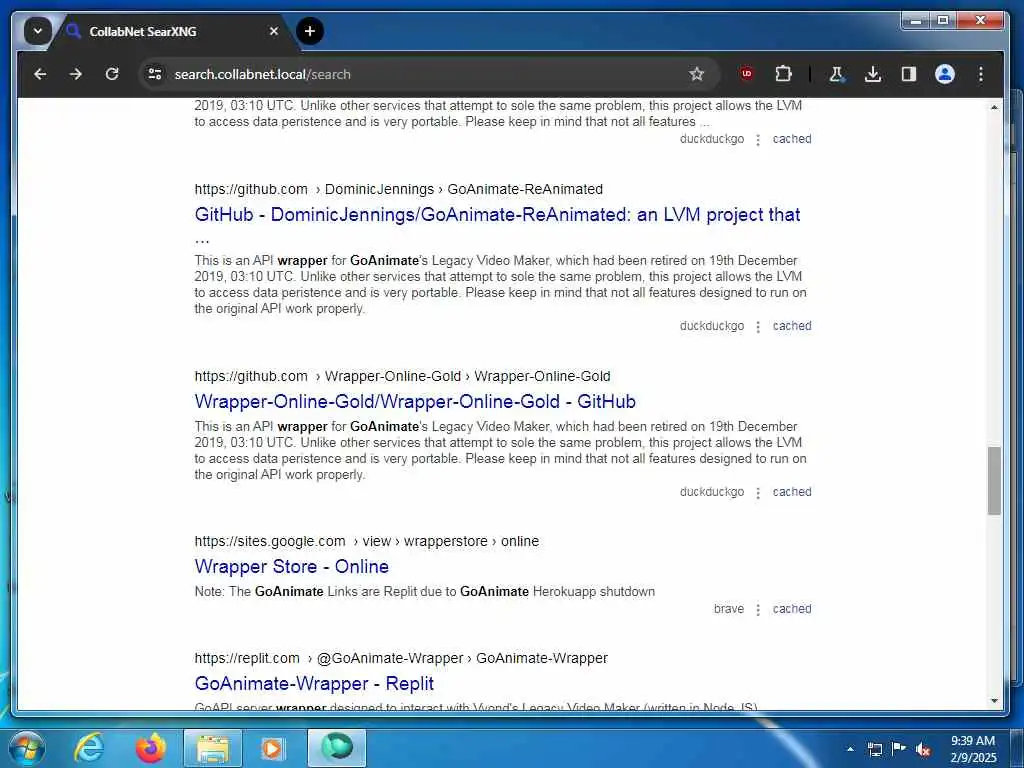
Task: Go back to the previous page
Action: [40, 74]
